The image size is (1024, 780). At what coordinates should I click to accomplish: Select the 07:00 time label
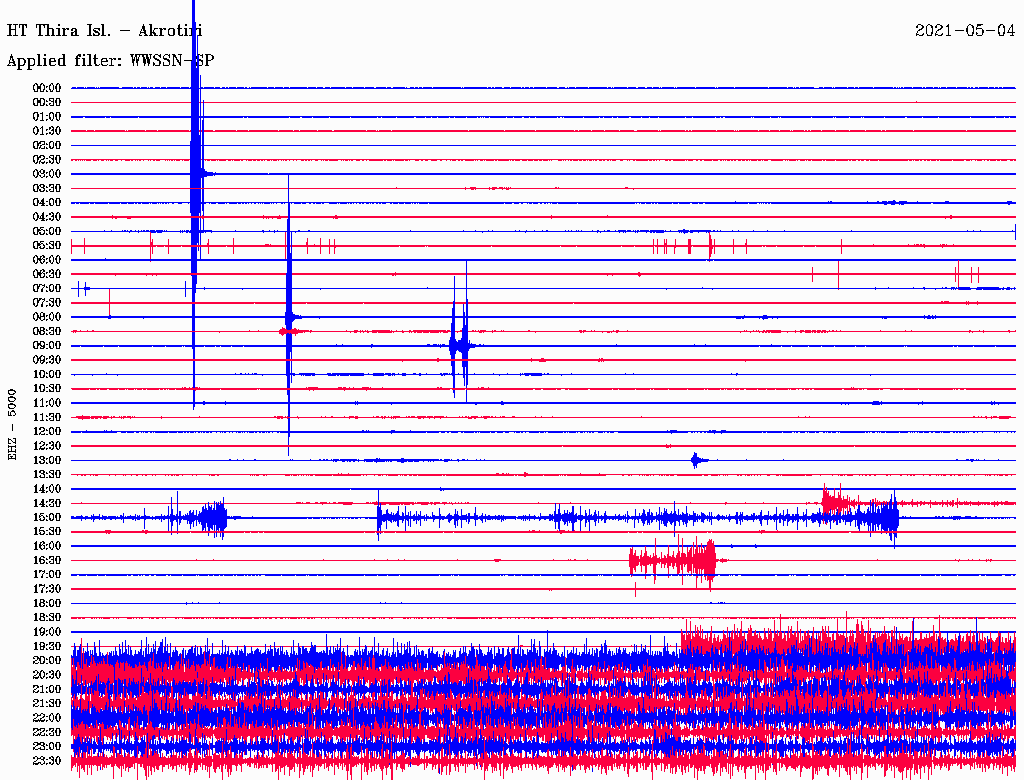46,289
